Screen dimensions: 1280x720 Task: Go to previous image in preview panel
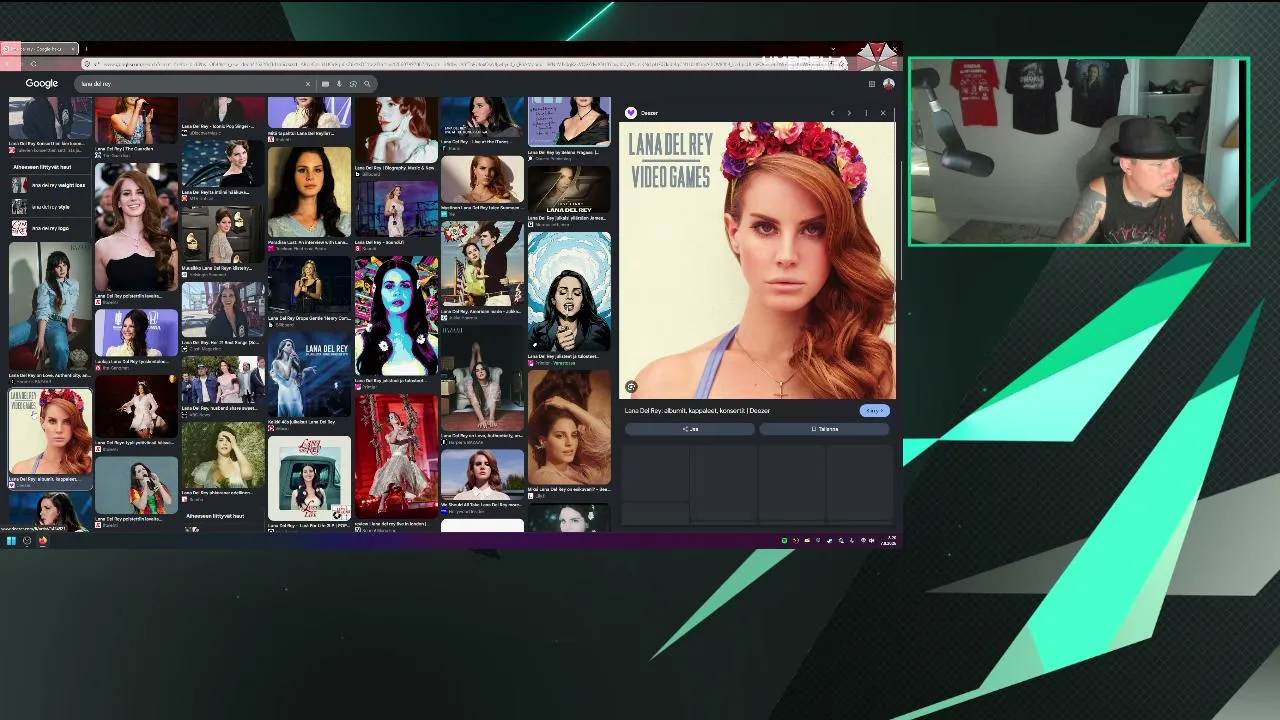coord(832,113)
